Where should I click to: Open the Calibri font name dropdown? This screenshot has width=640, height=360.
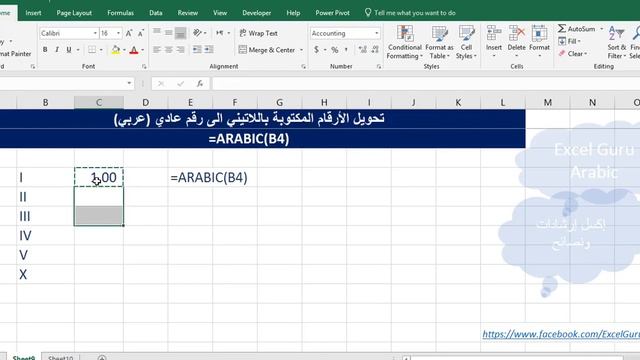pyautogui.click(x=95, y=33)
